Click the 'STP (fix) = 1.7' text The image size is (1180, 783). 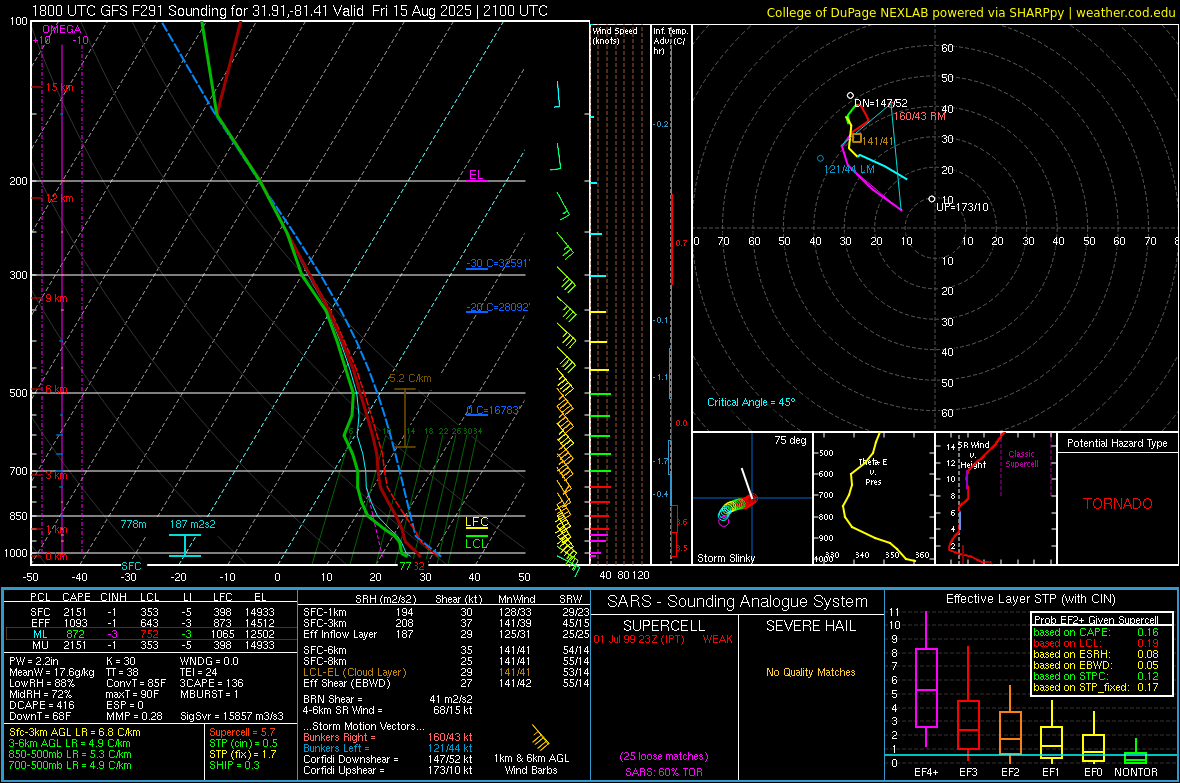[x=243, y=754]
